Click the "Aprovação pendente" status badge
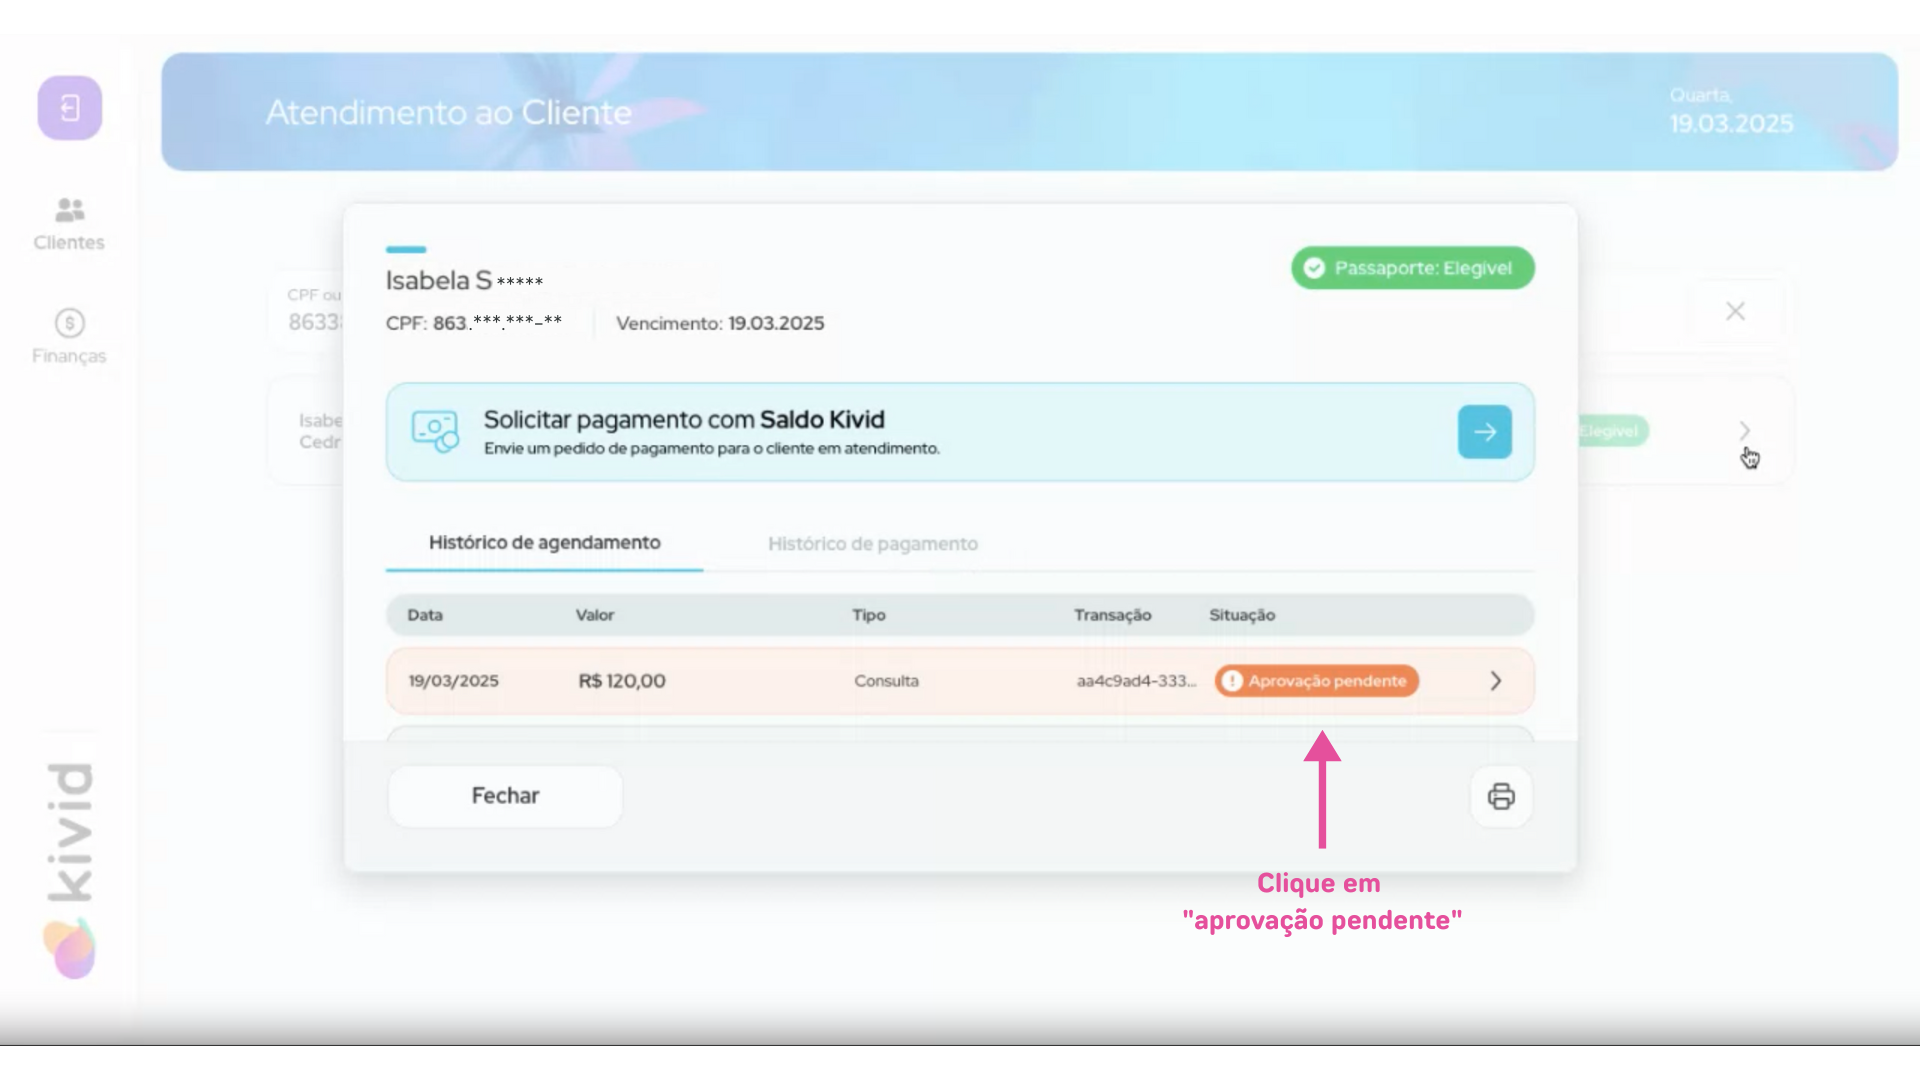The height and width of the screenshot is (1080, 1920). (x=1316, y=681)
